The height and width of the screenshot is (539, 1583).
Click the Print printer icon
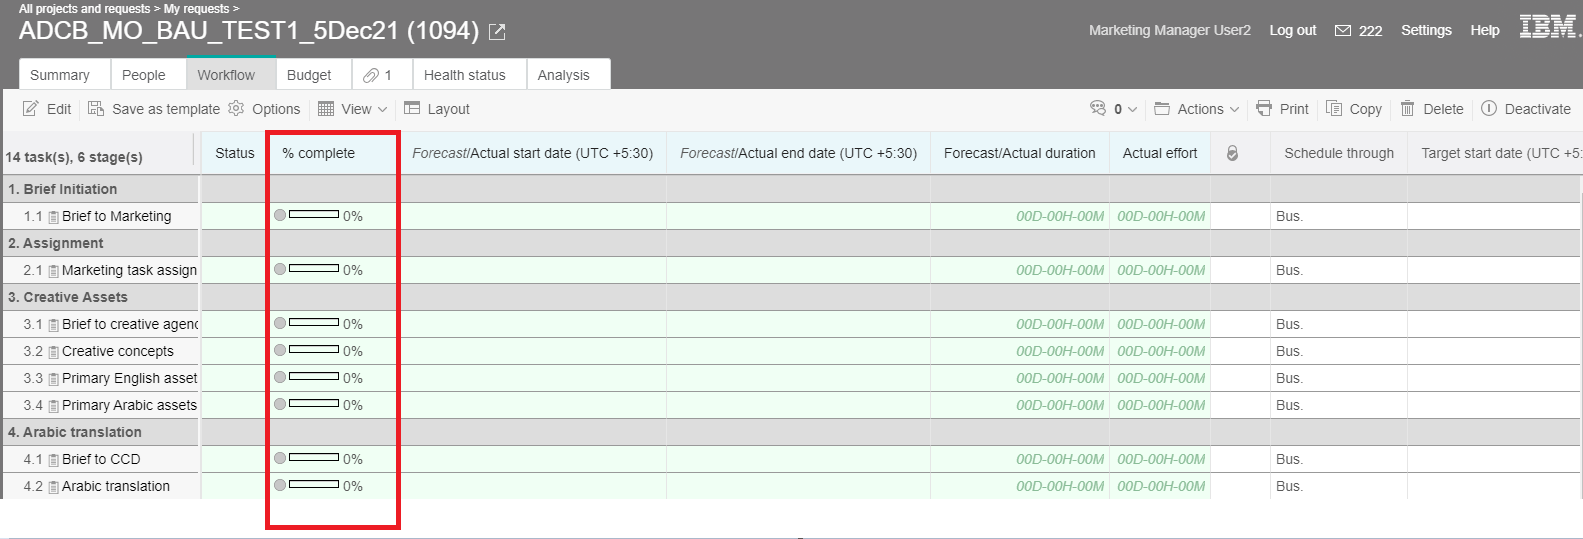[x=1264, y=109]
